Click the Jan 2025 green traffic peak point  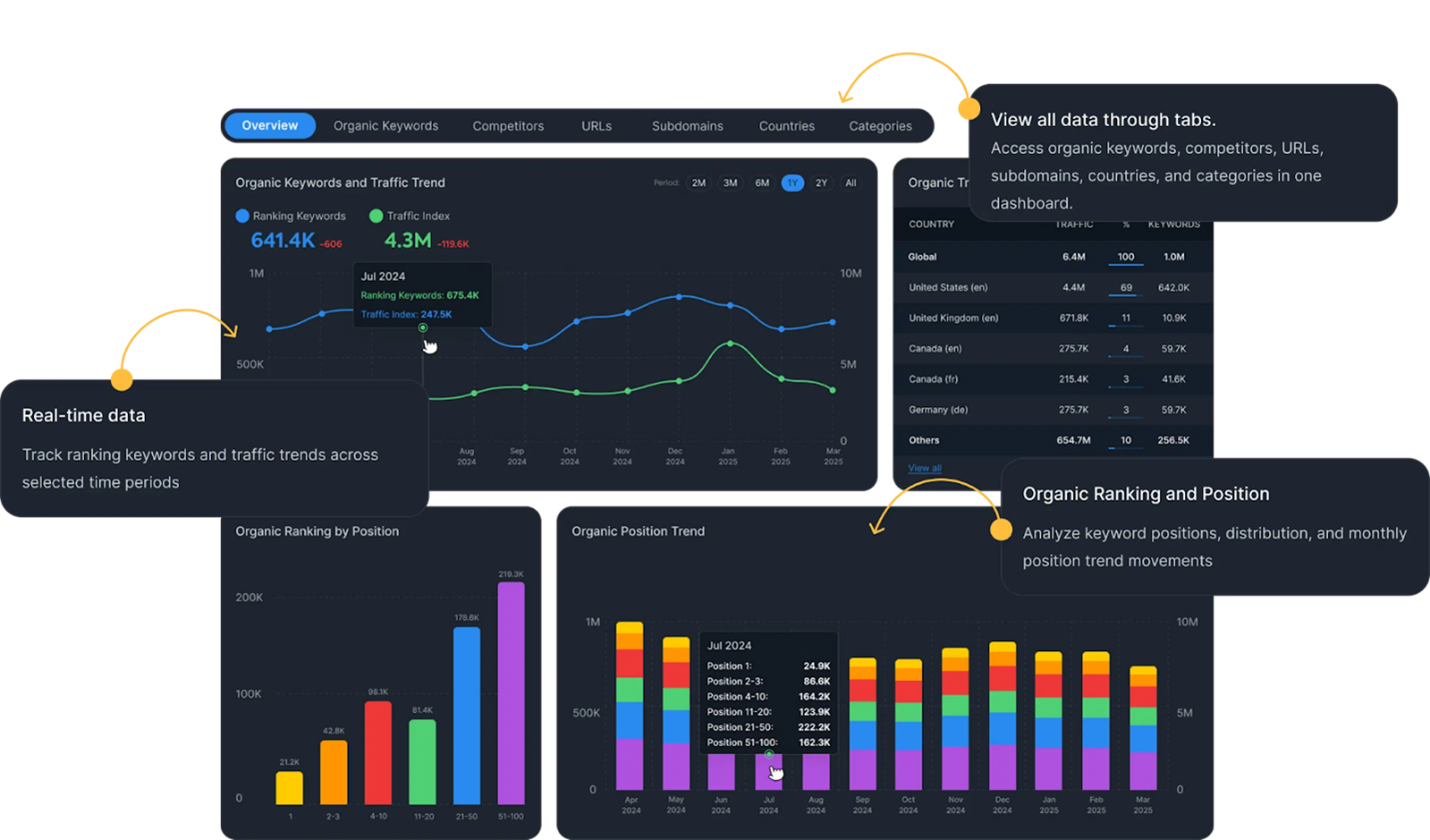(x=730, y=343)
